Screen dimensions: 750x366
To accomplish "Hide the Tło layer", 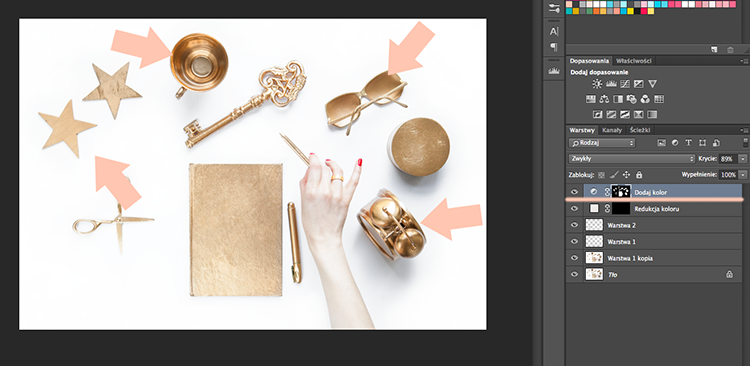I will coord(574,274).
